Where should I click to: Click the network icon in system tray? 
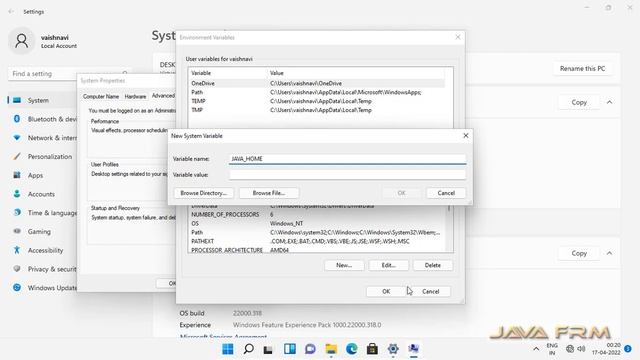pos(570,349)
